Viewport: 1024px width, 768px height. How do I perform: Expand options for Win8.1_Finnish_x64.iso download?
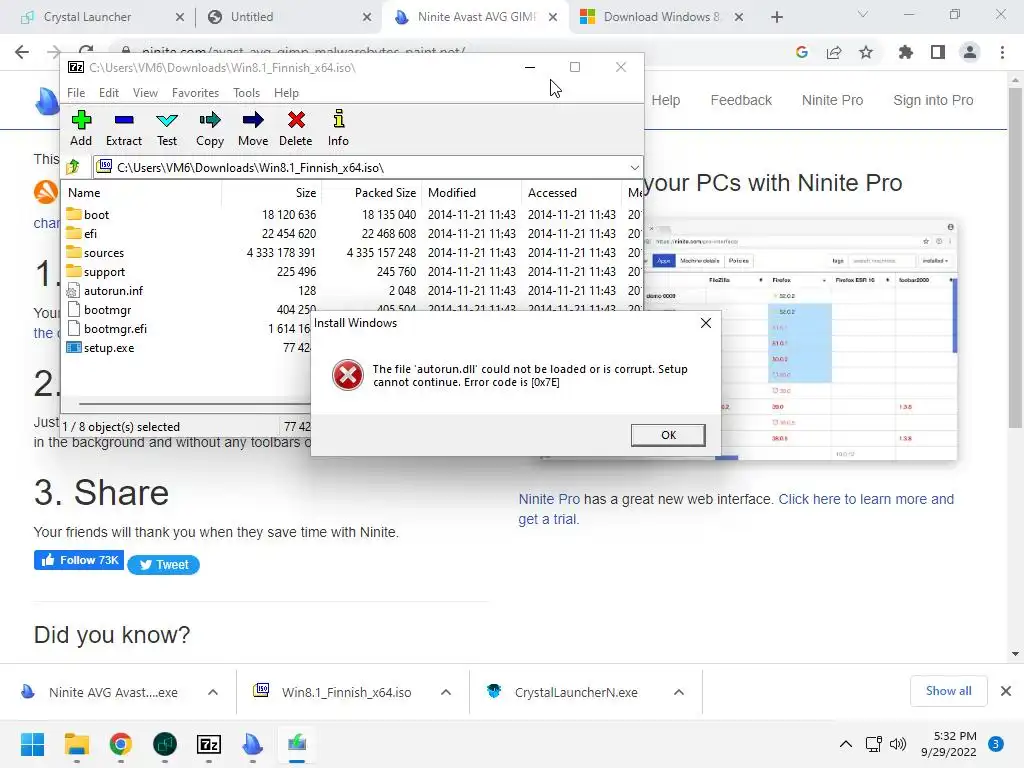[x=446, y=692]
